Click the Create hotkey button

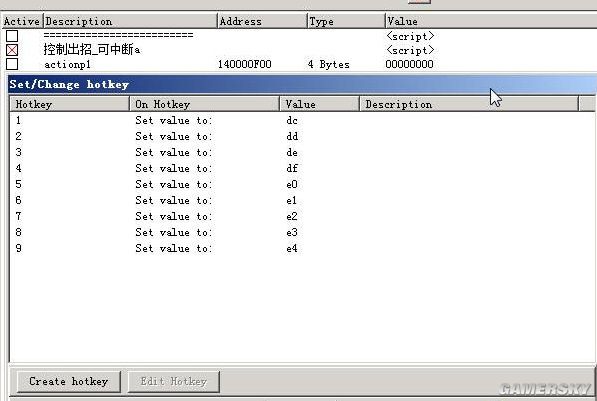pyautogui.click(x=69, y=381)
